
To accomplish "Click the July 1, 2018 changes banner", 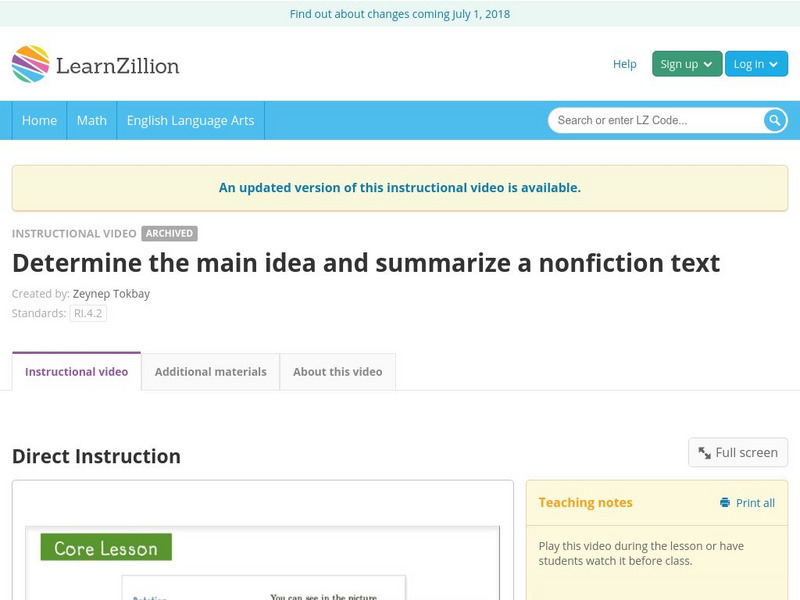I will coord(400,14).
